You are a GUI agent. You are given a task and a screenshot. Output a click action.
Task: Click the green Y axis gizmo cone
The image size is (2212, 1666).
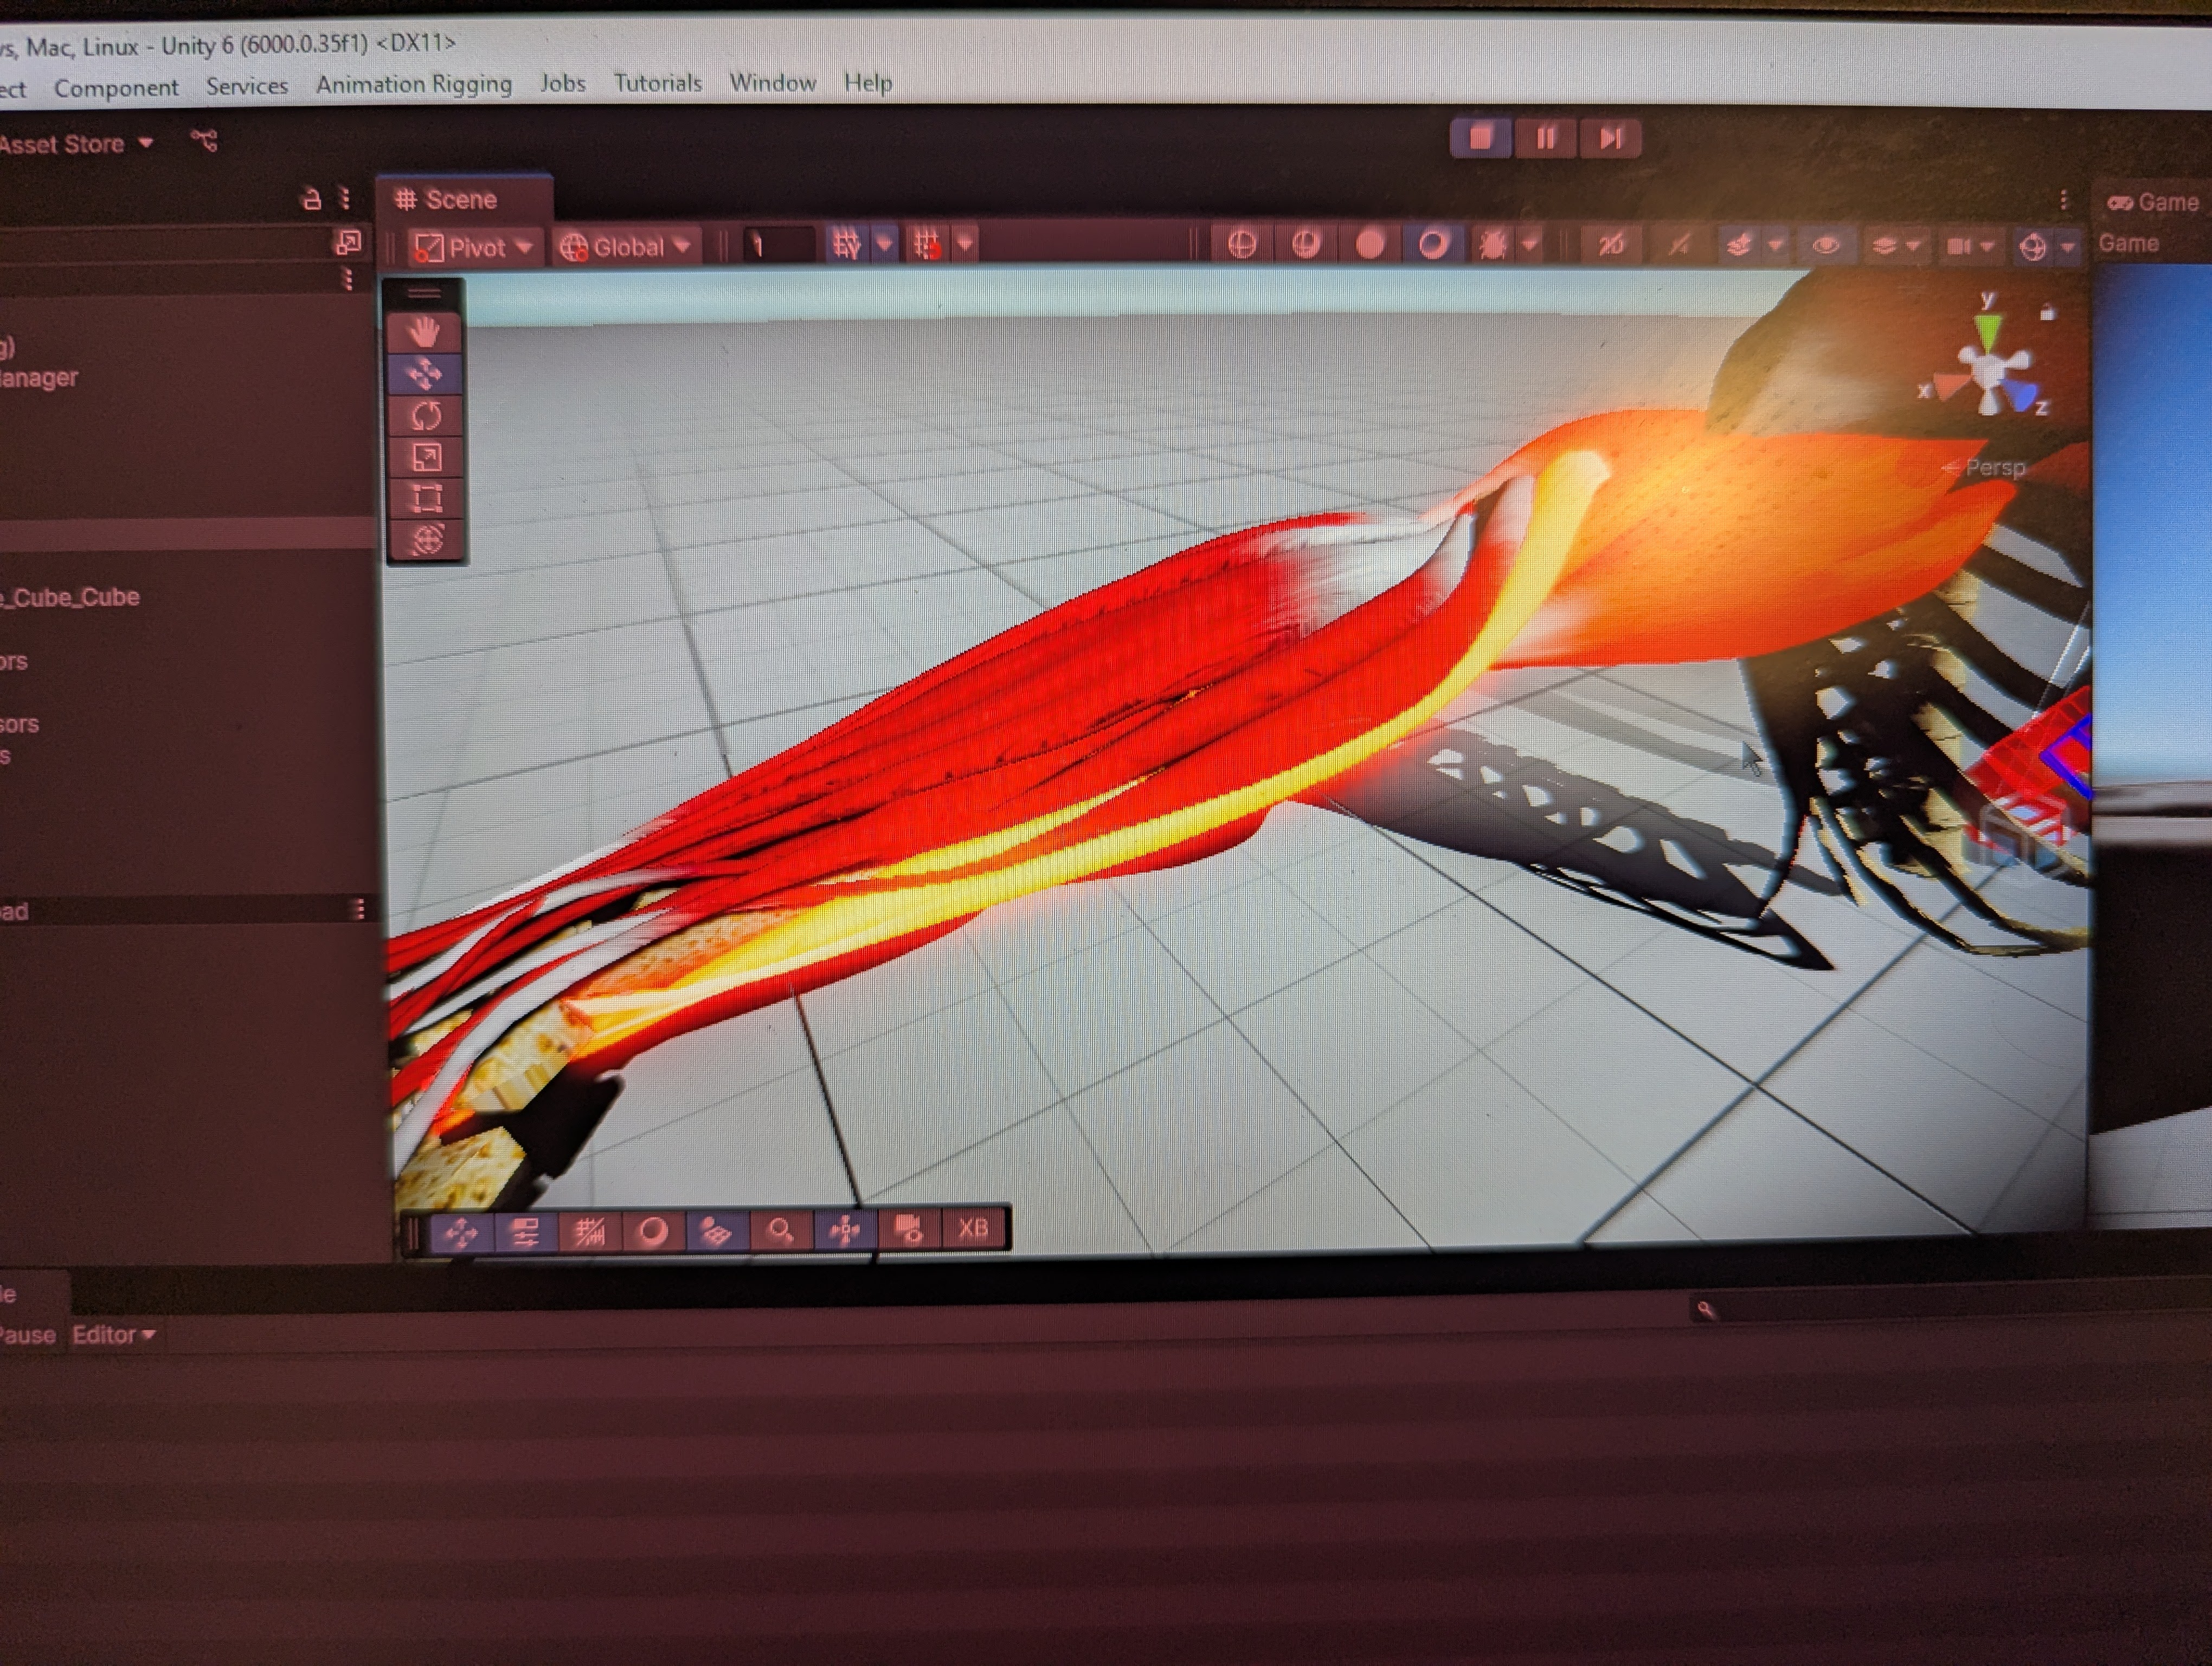click(x=1987, y=330)
